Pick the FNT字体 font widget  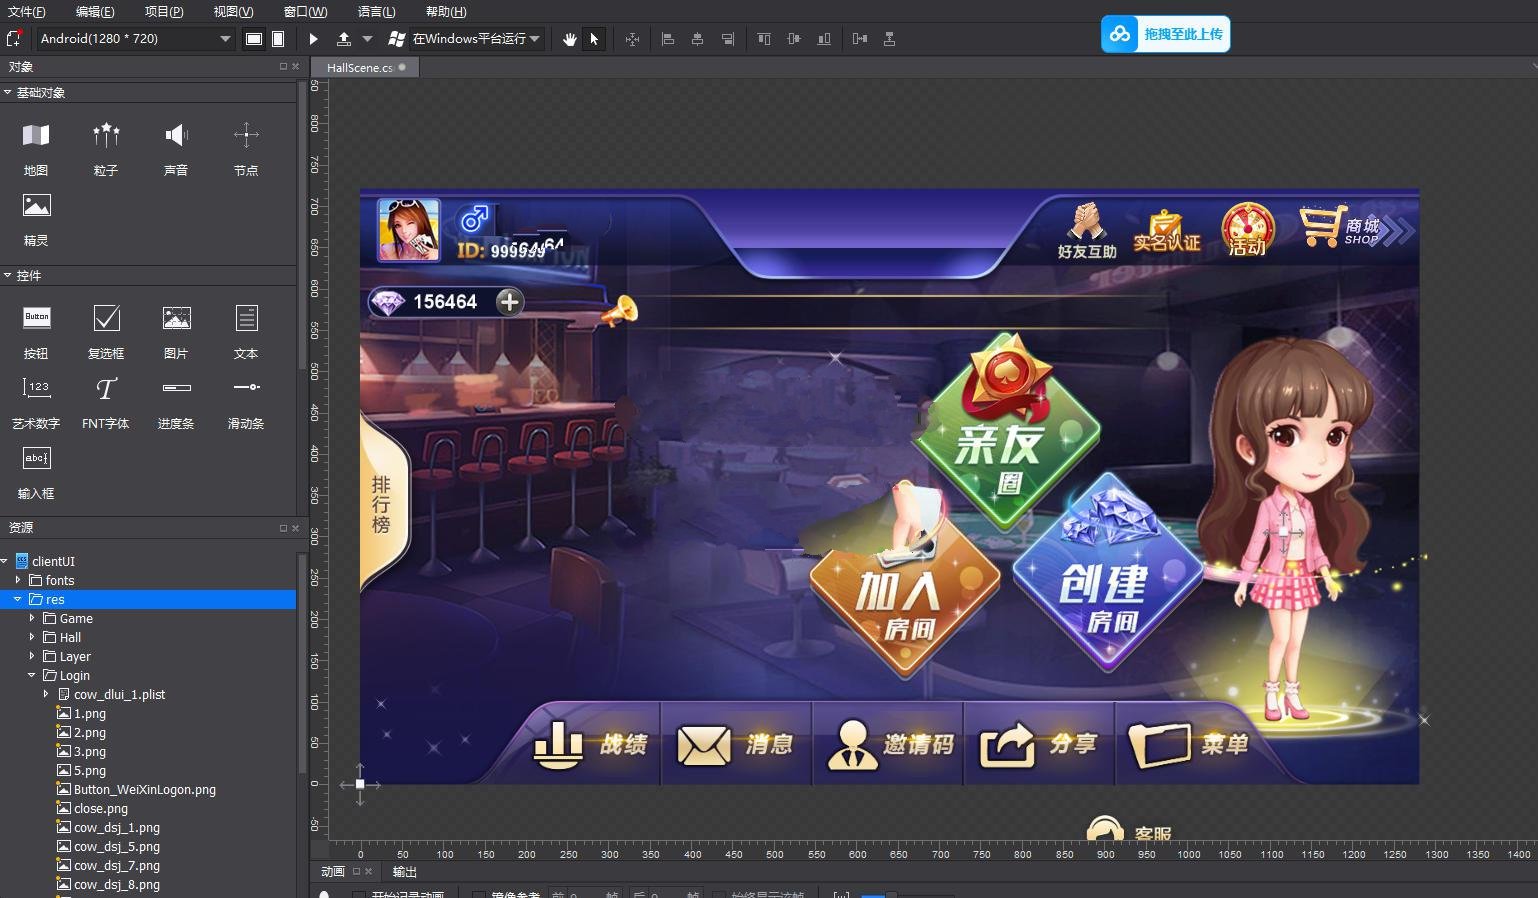[x=106, y=402]
